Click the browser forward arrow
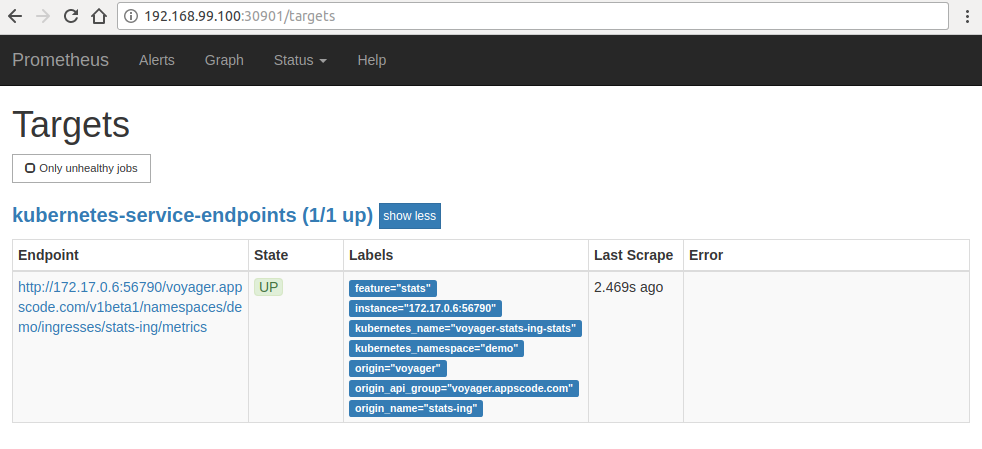 coord(43,16)
